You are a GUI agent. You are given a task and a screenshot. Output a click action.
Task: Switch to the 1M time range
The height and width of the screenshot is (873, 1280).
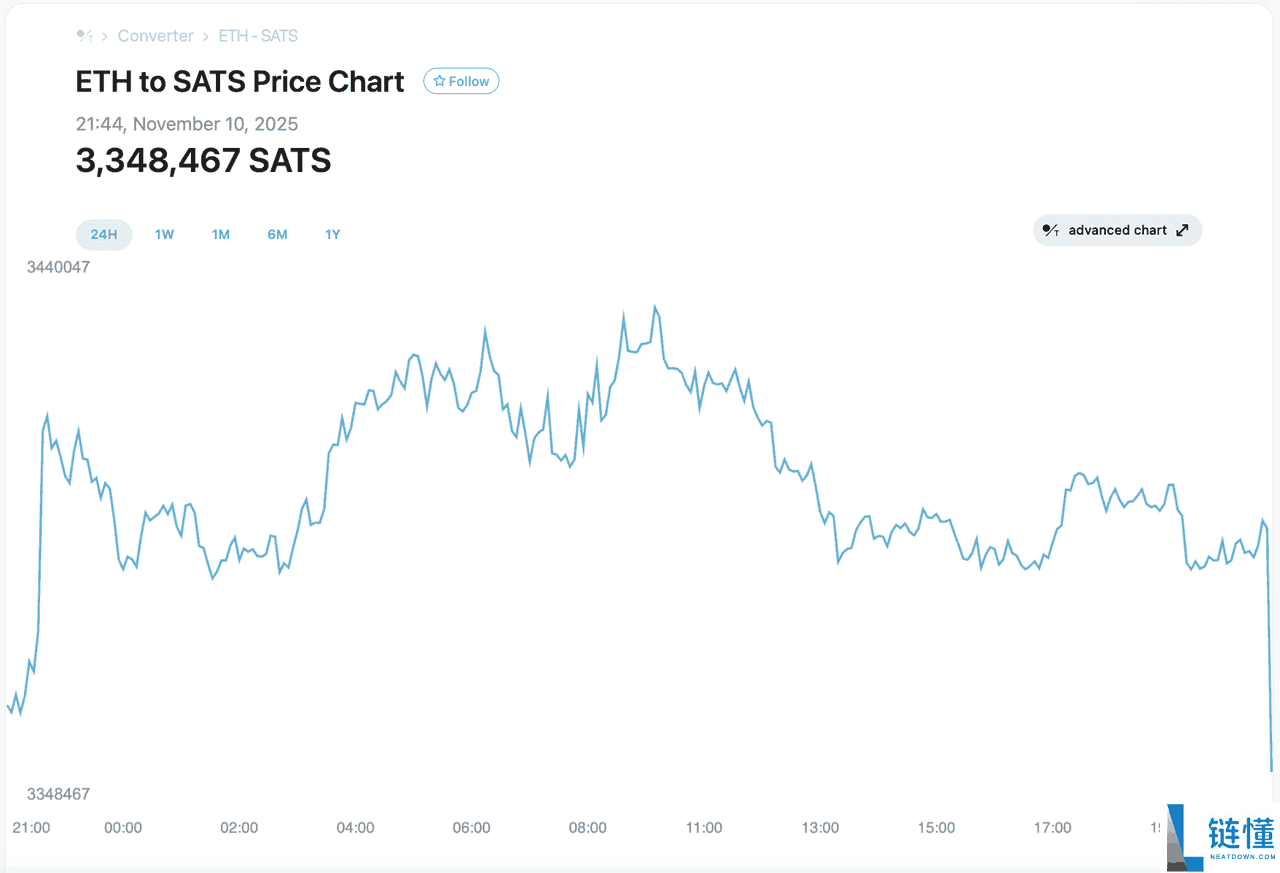tap(220, 235)
